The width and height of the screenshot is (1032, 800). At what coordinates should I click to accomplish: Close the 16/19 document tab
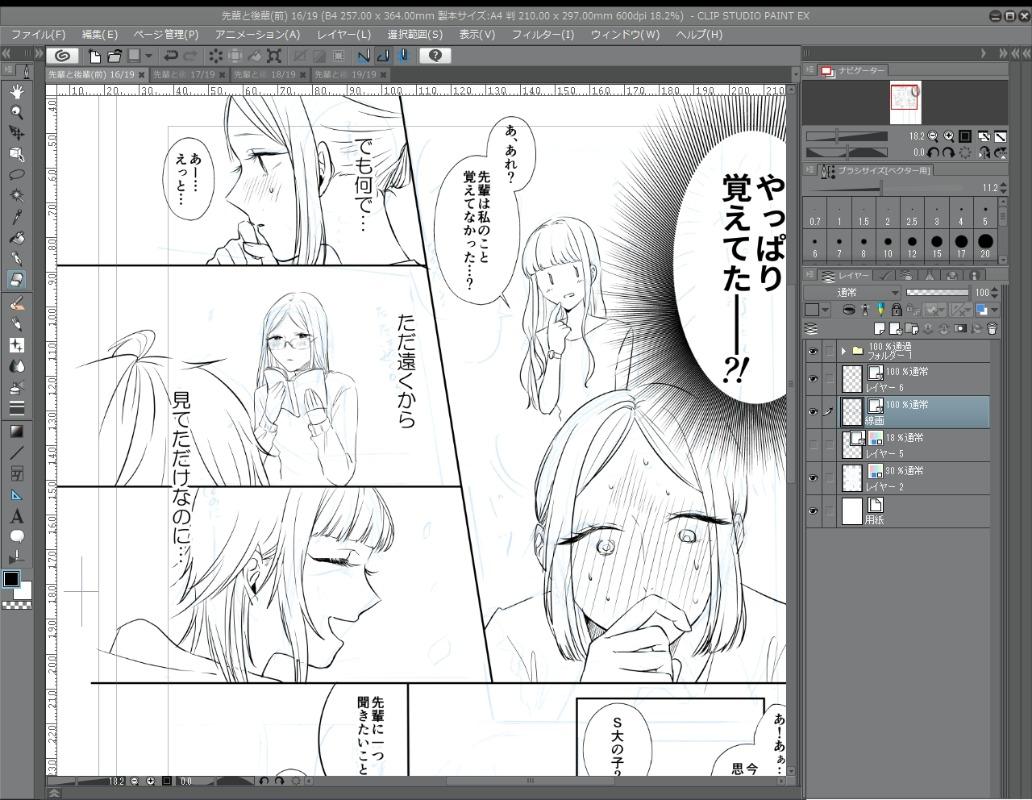point(142,75)
